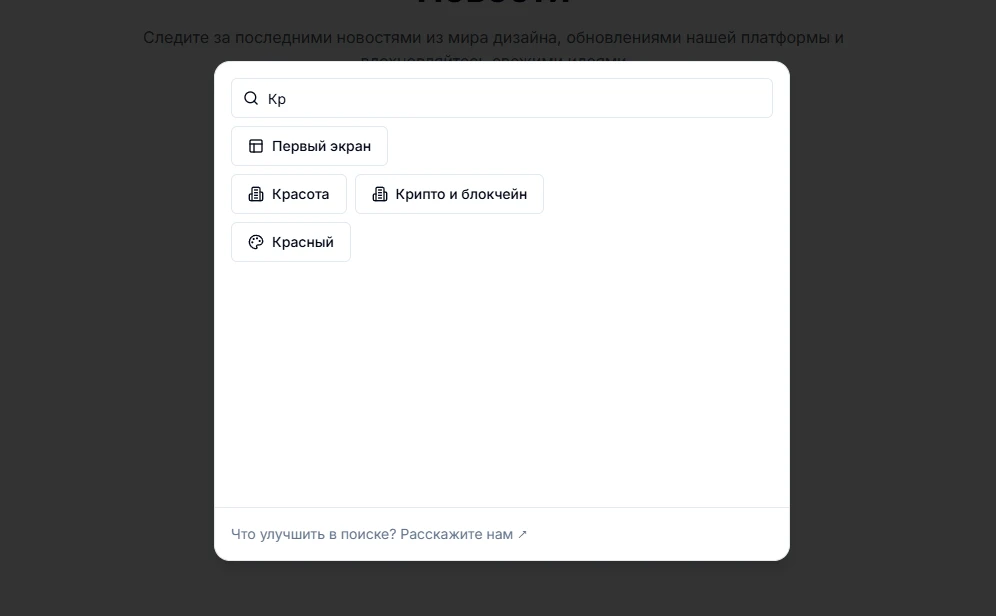Click the newspaper icon beside Красота
This screenshot has width=996, height=616.
[x=256, y=194]
